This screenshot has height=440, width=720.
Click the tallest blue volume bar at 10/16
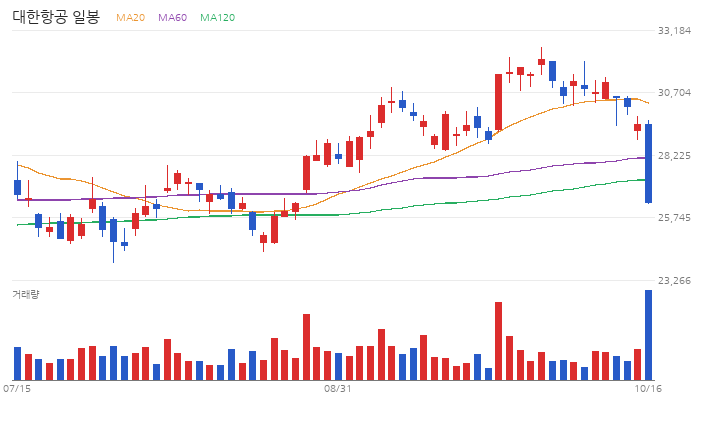click(648, 335)
